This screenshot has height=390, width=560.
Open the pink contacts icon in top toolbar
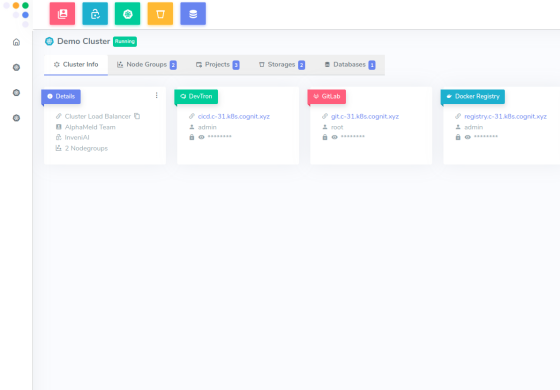pos(62,14)
